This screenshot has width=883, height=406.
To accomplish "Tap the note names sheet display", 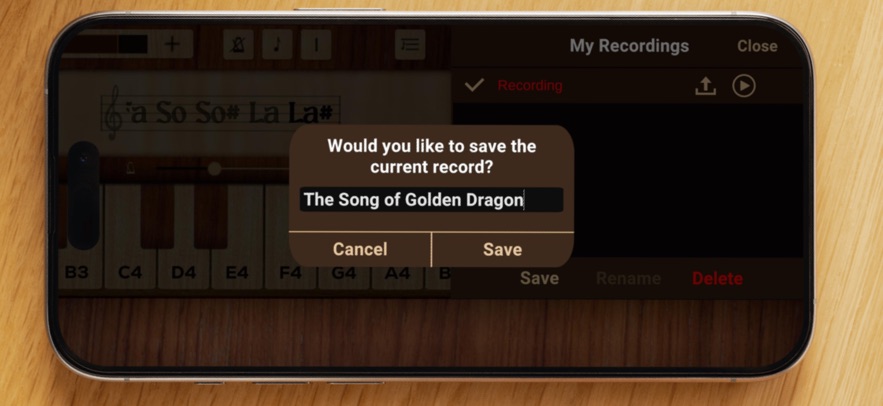I will tap(221, 114).
